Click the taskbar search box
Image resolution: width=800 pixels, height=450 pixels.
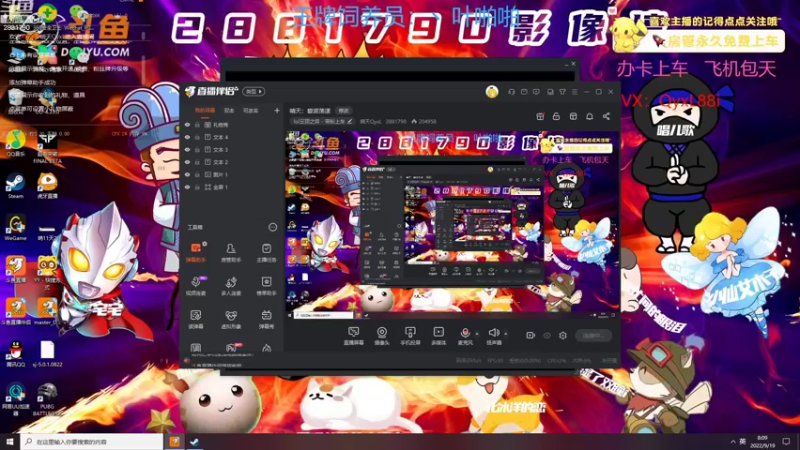tap(92, 441)
